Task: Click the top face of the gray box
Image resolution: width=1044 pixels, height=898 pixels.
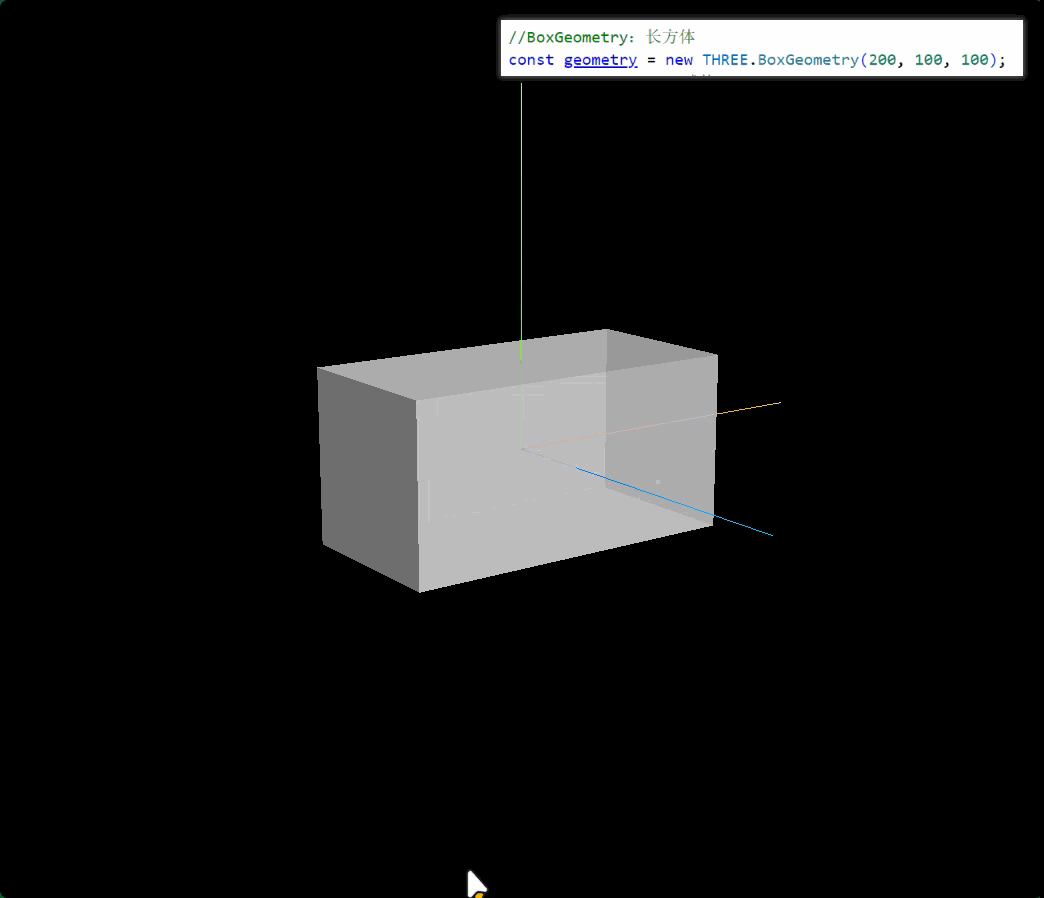Action: pos(517,363)
